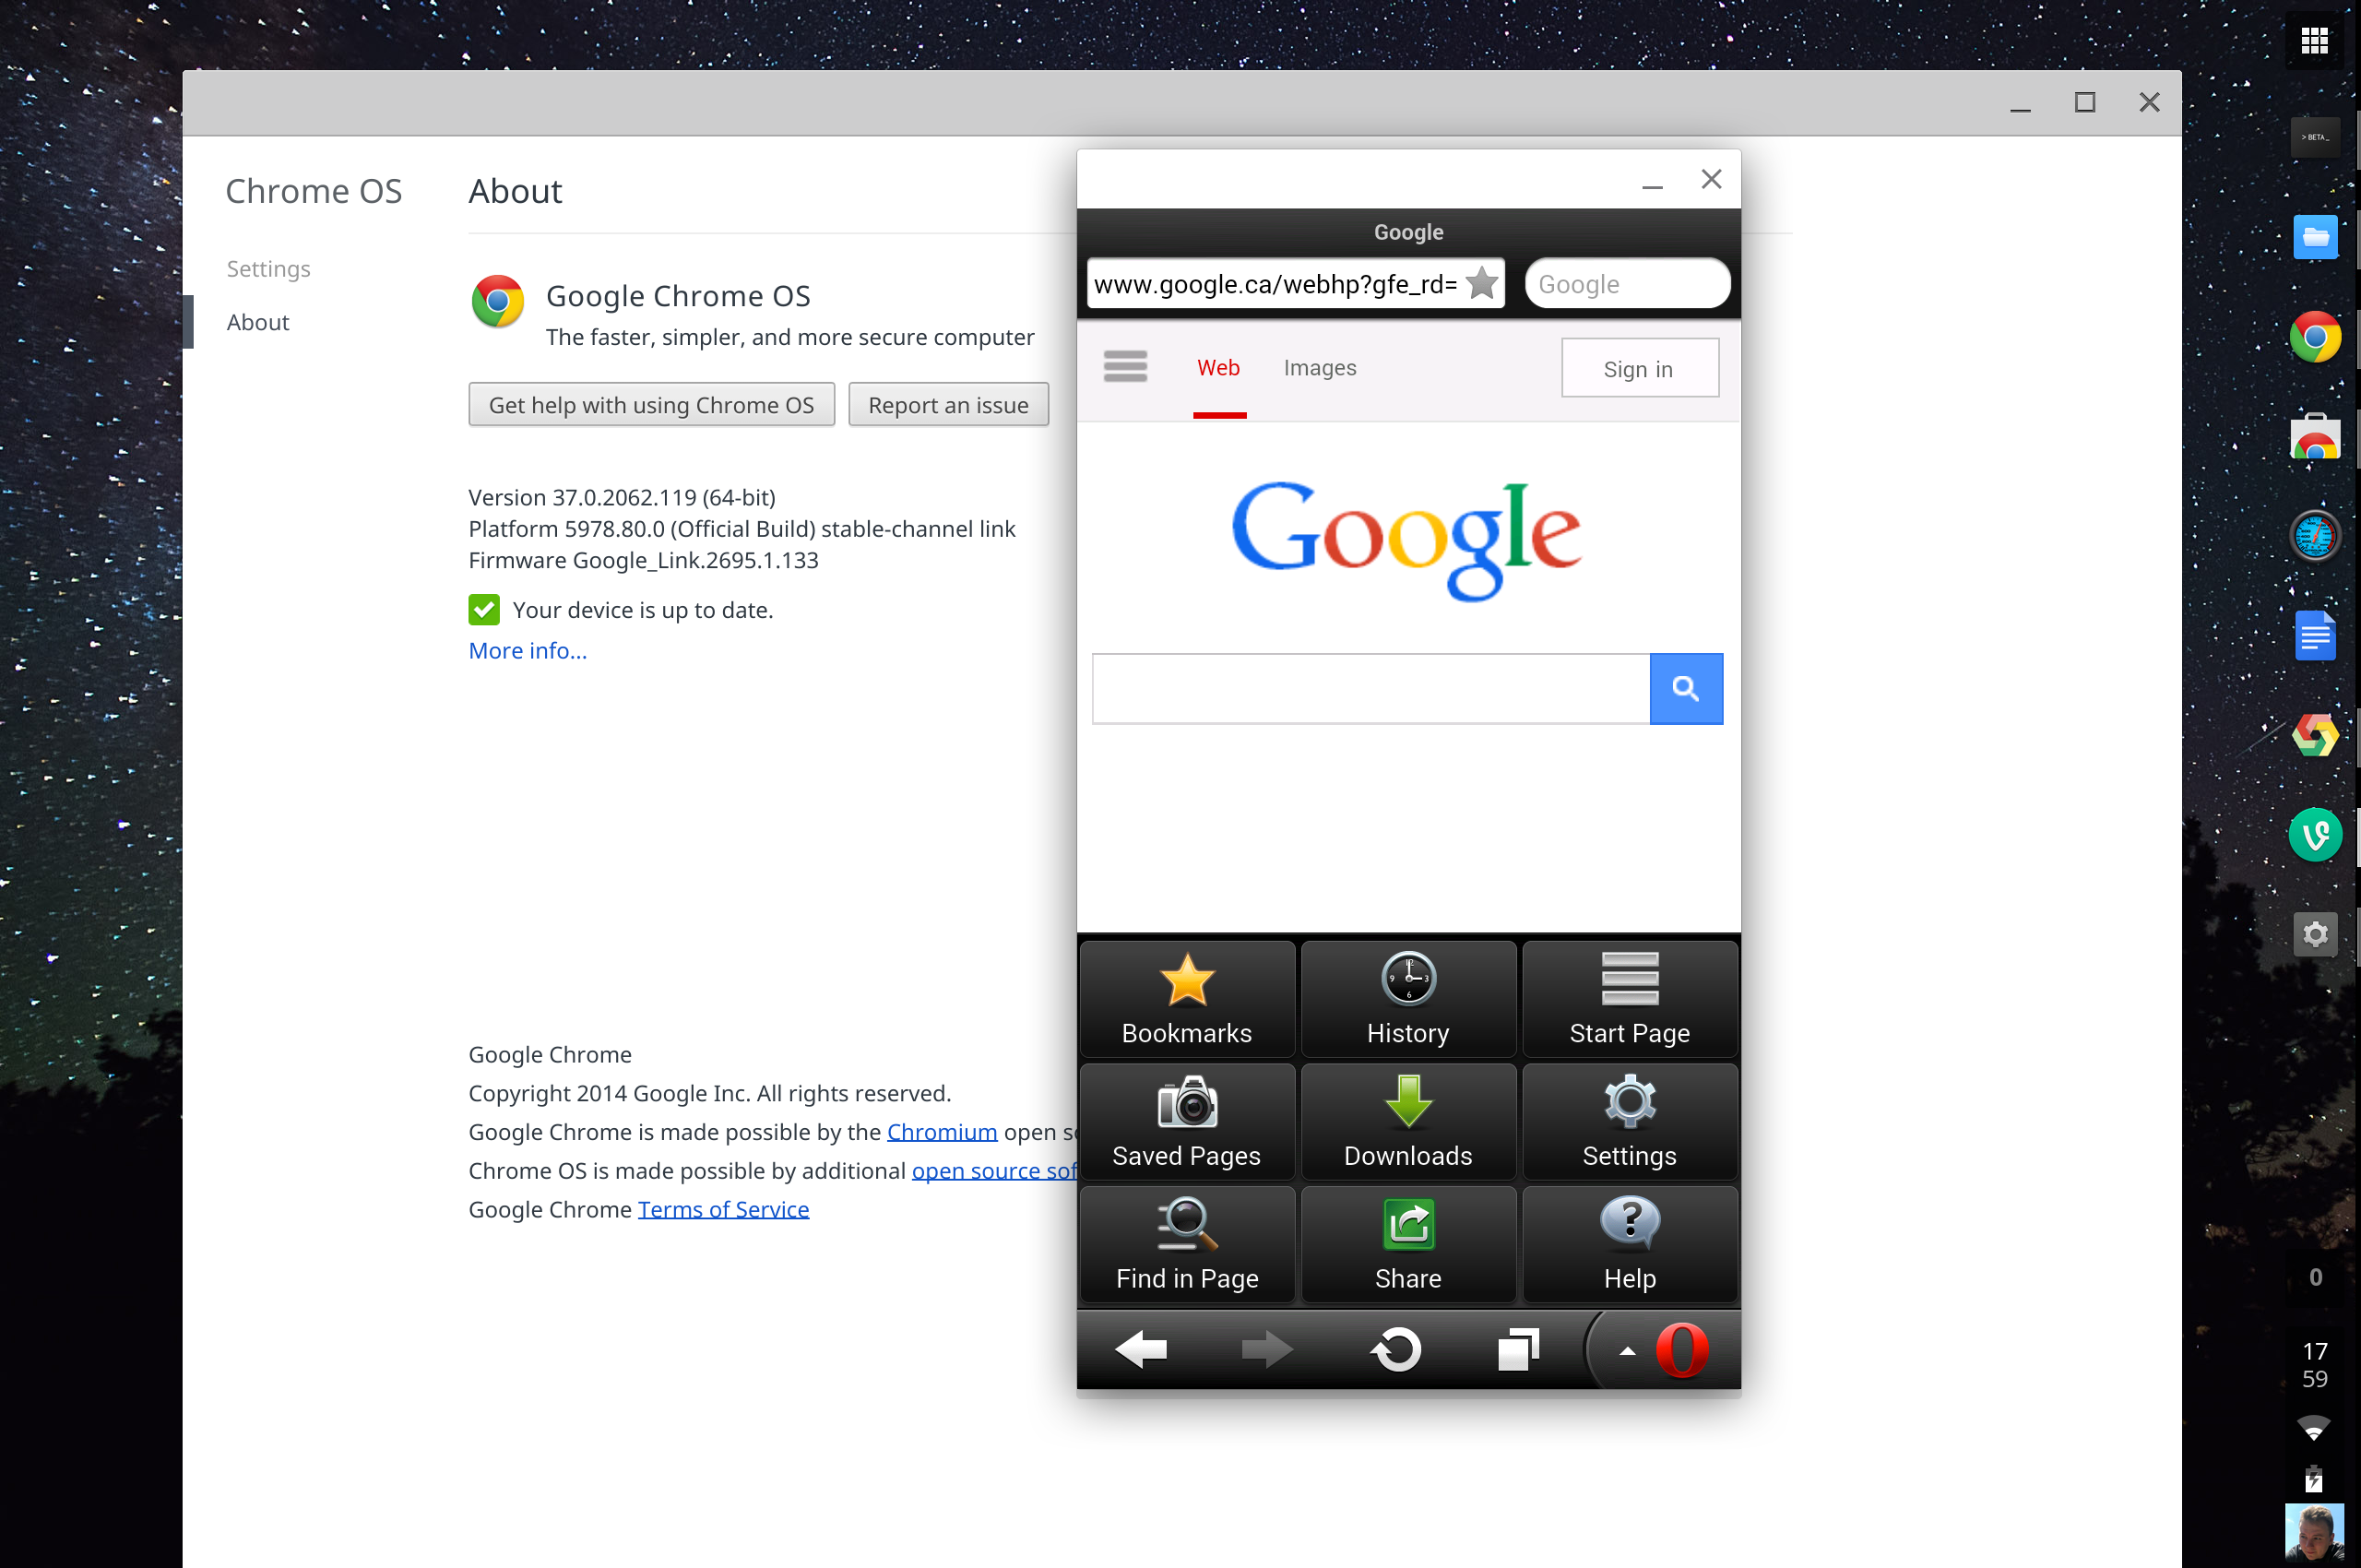Viewport: 2361px width, 1568px height.
Task: Click Get help with using Chrome OS button
Action: pyautogui.click(x=652, y=404)
